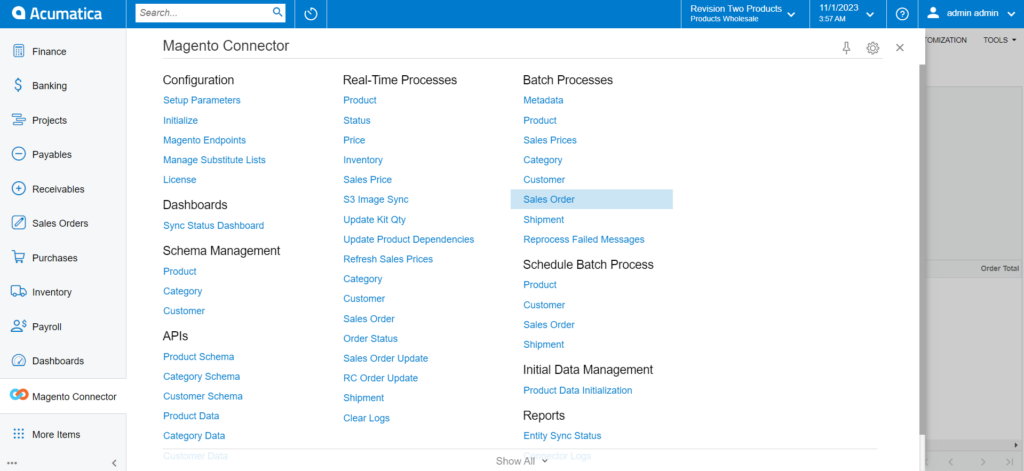Screen dimensions: 1024x471
Task: Click the Order Total column header
Action: point(1000,268)
